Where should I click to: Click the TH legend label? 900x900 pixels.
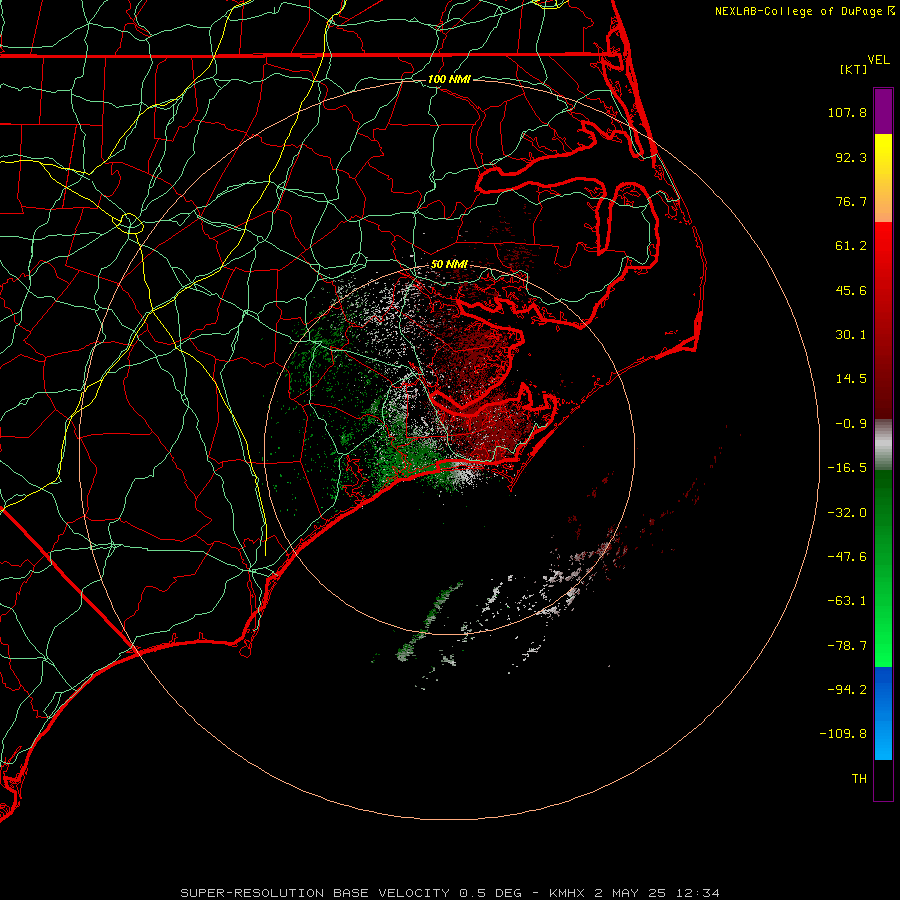(859, 779)
